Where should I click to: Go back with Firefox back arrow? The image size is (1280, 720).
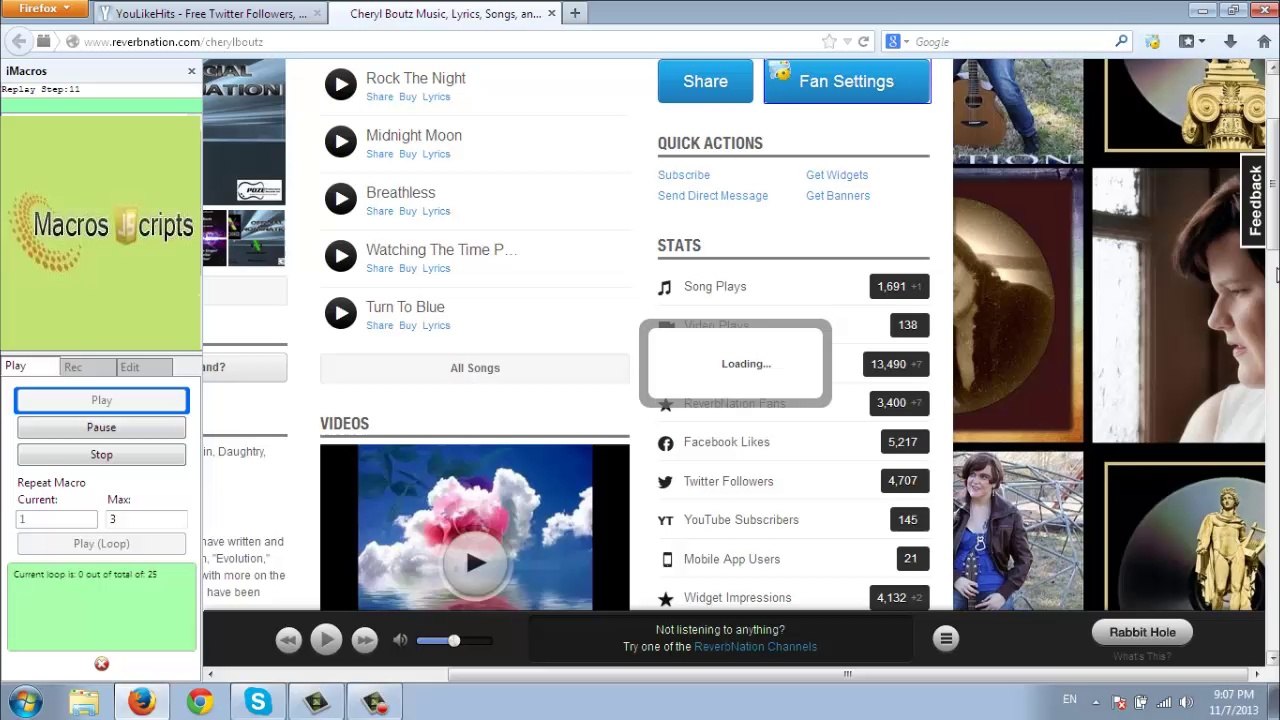click(18, 41)
